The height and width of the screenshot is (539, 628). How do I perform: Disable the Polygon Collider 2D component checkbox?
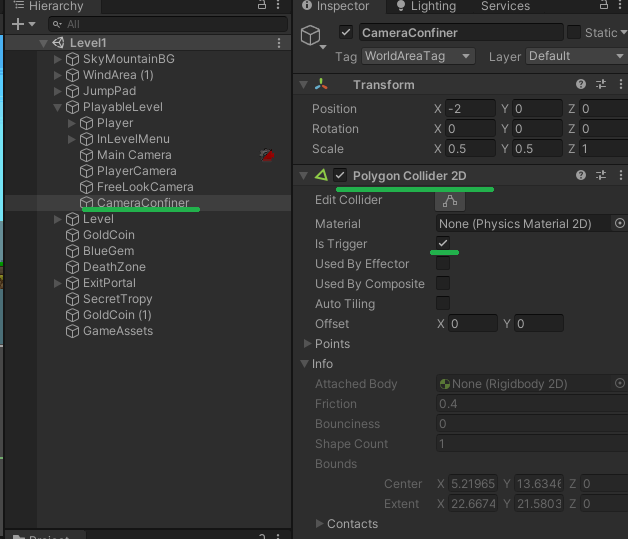[340, 175]
